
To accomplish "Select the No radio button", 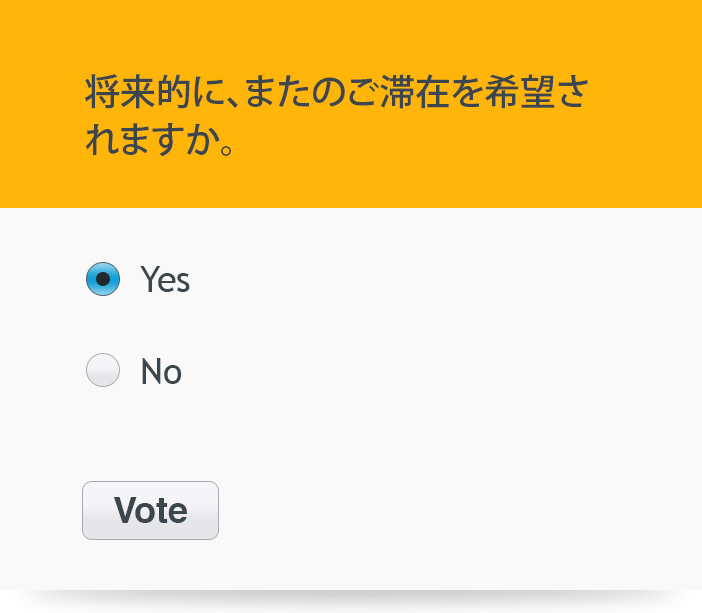I will tap(103, 371).
